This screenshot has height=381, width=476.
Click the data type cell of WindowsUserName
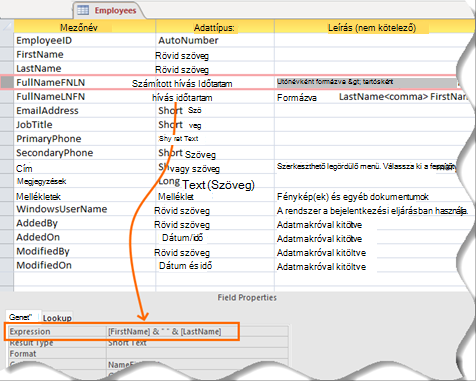pyautogui.click(x=215, y=210)
